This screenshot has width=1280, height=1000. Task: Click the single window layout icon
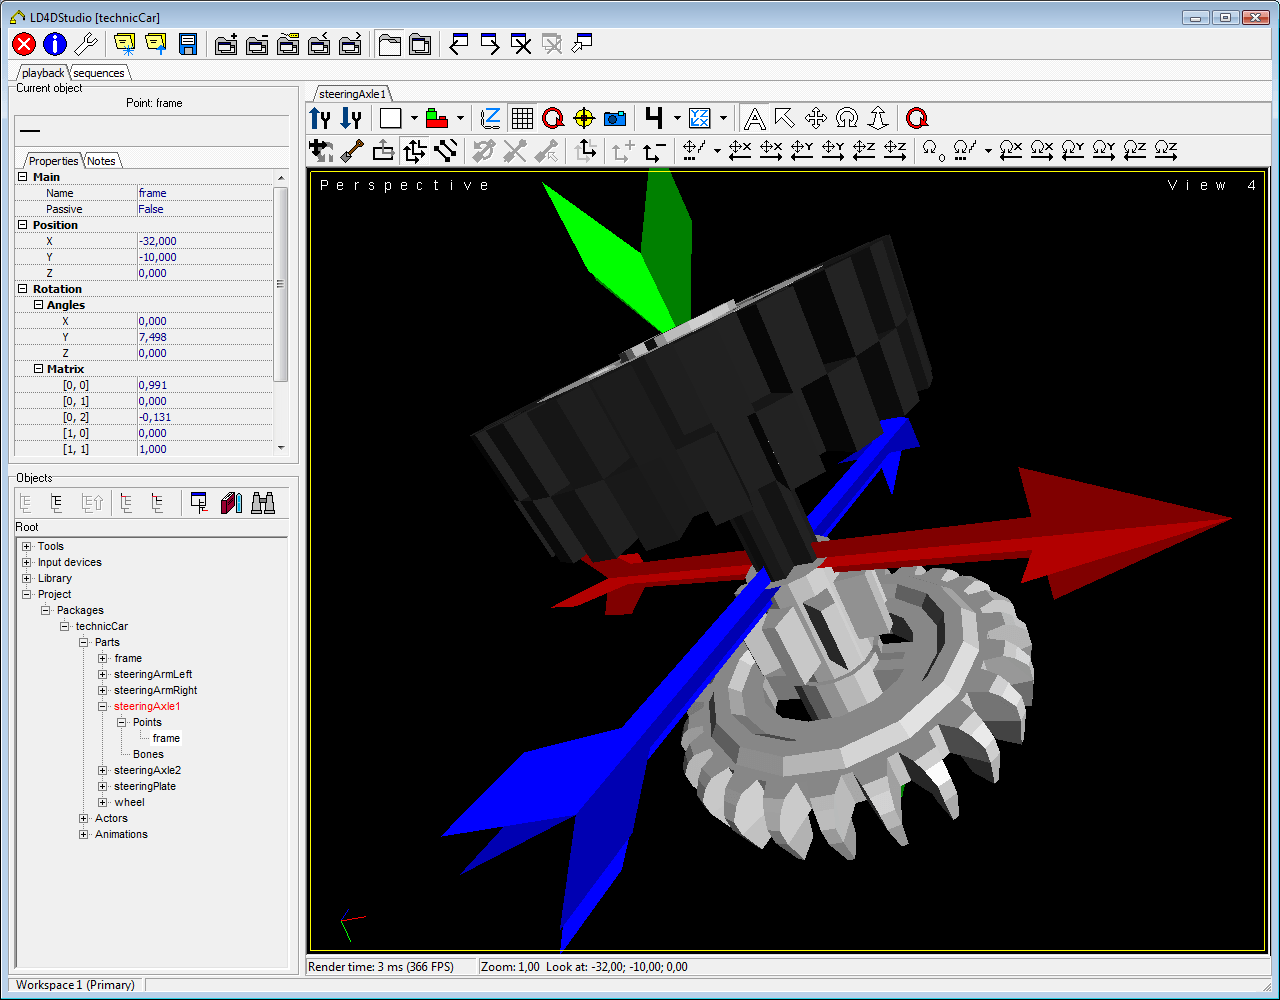(389, 44)
